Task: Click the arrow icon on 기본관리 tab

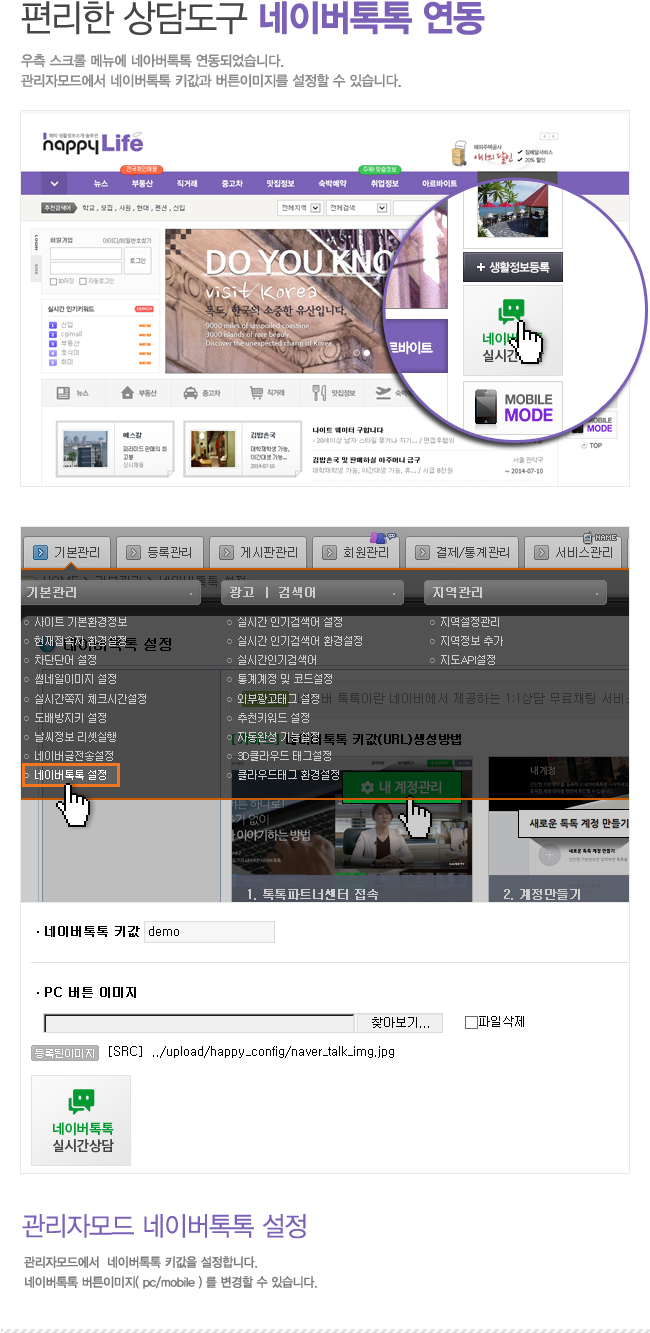Action: tap(40, 552)
